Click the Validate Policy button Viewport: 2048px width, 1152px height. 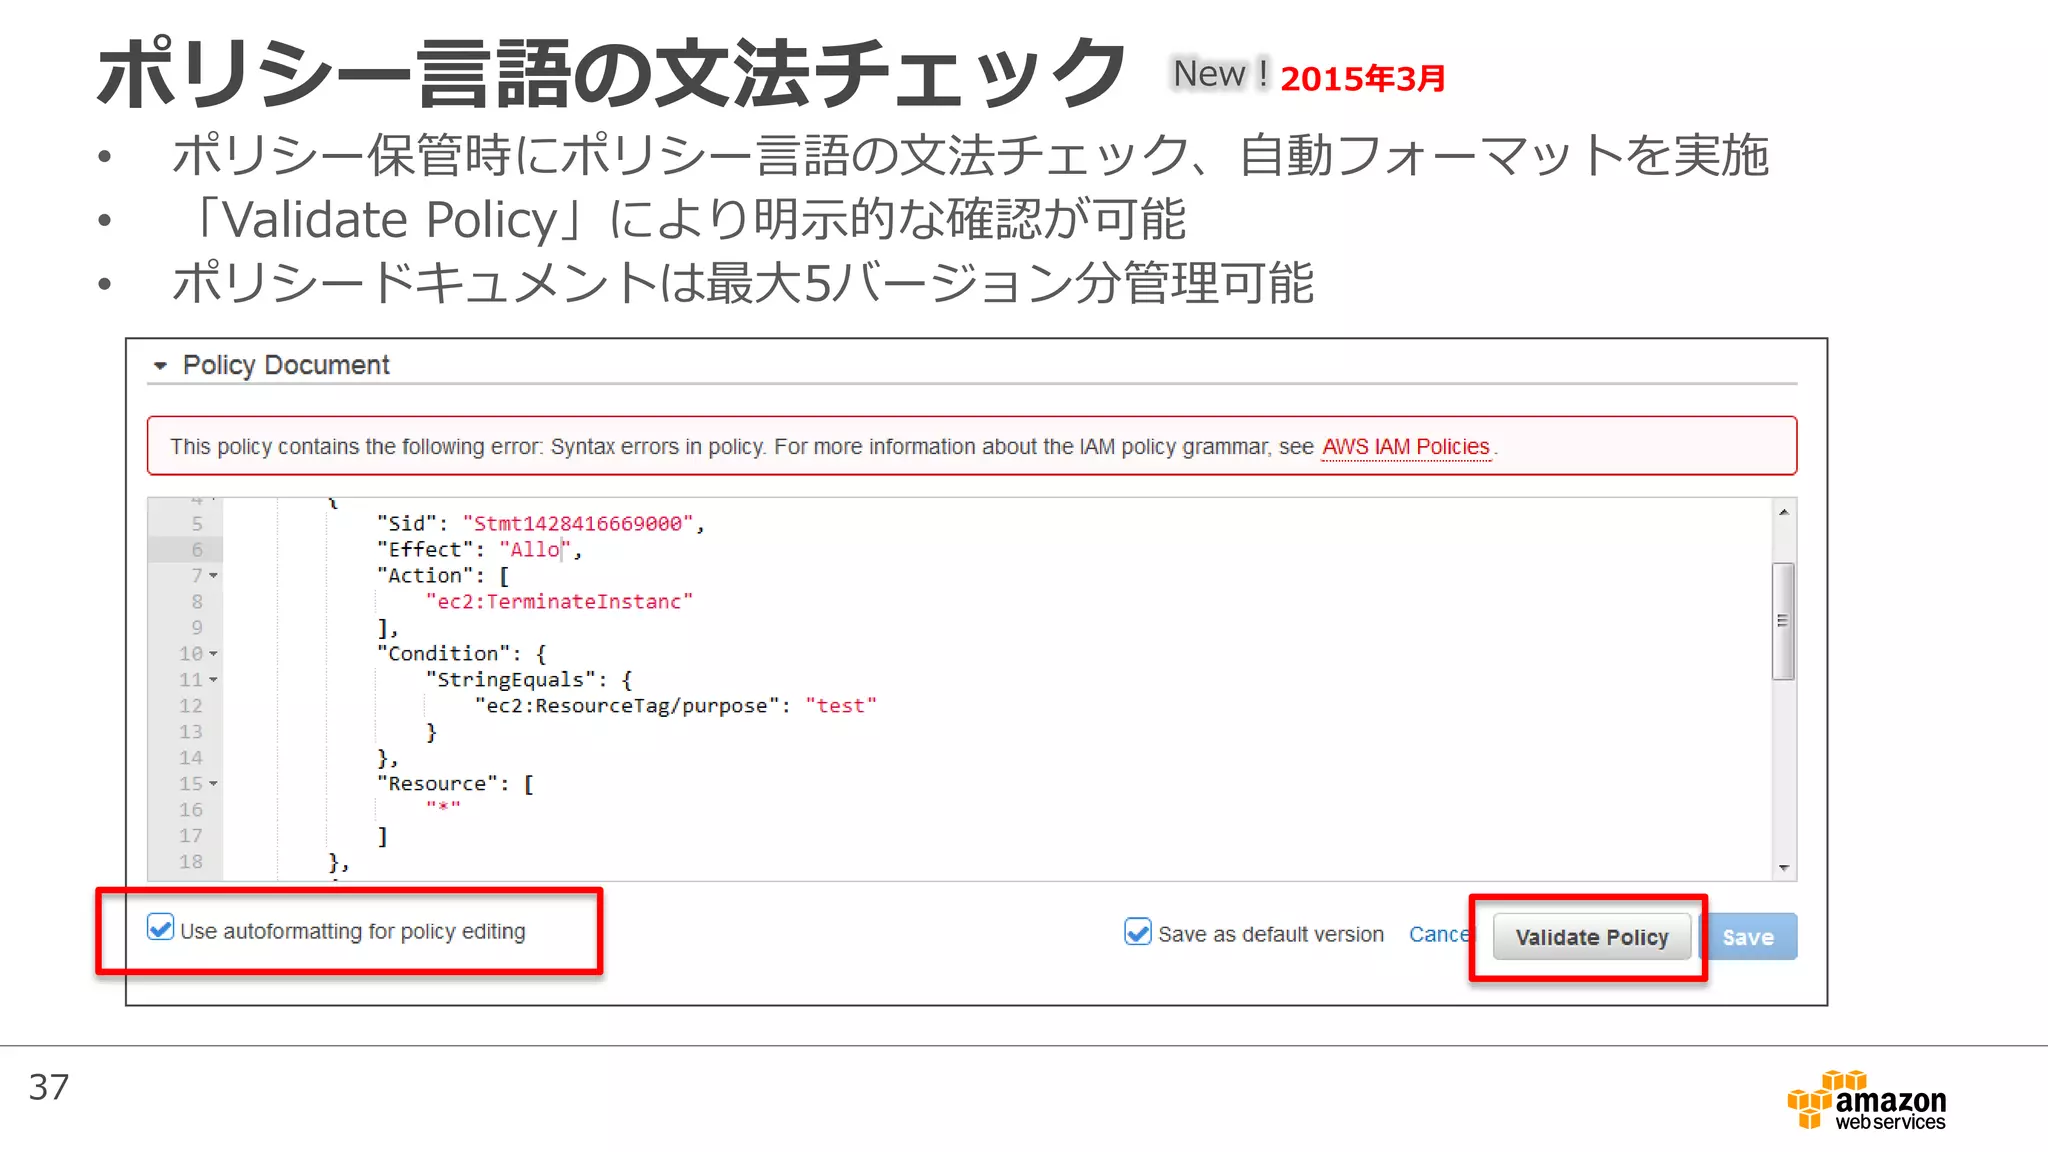click(1591, 937)
